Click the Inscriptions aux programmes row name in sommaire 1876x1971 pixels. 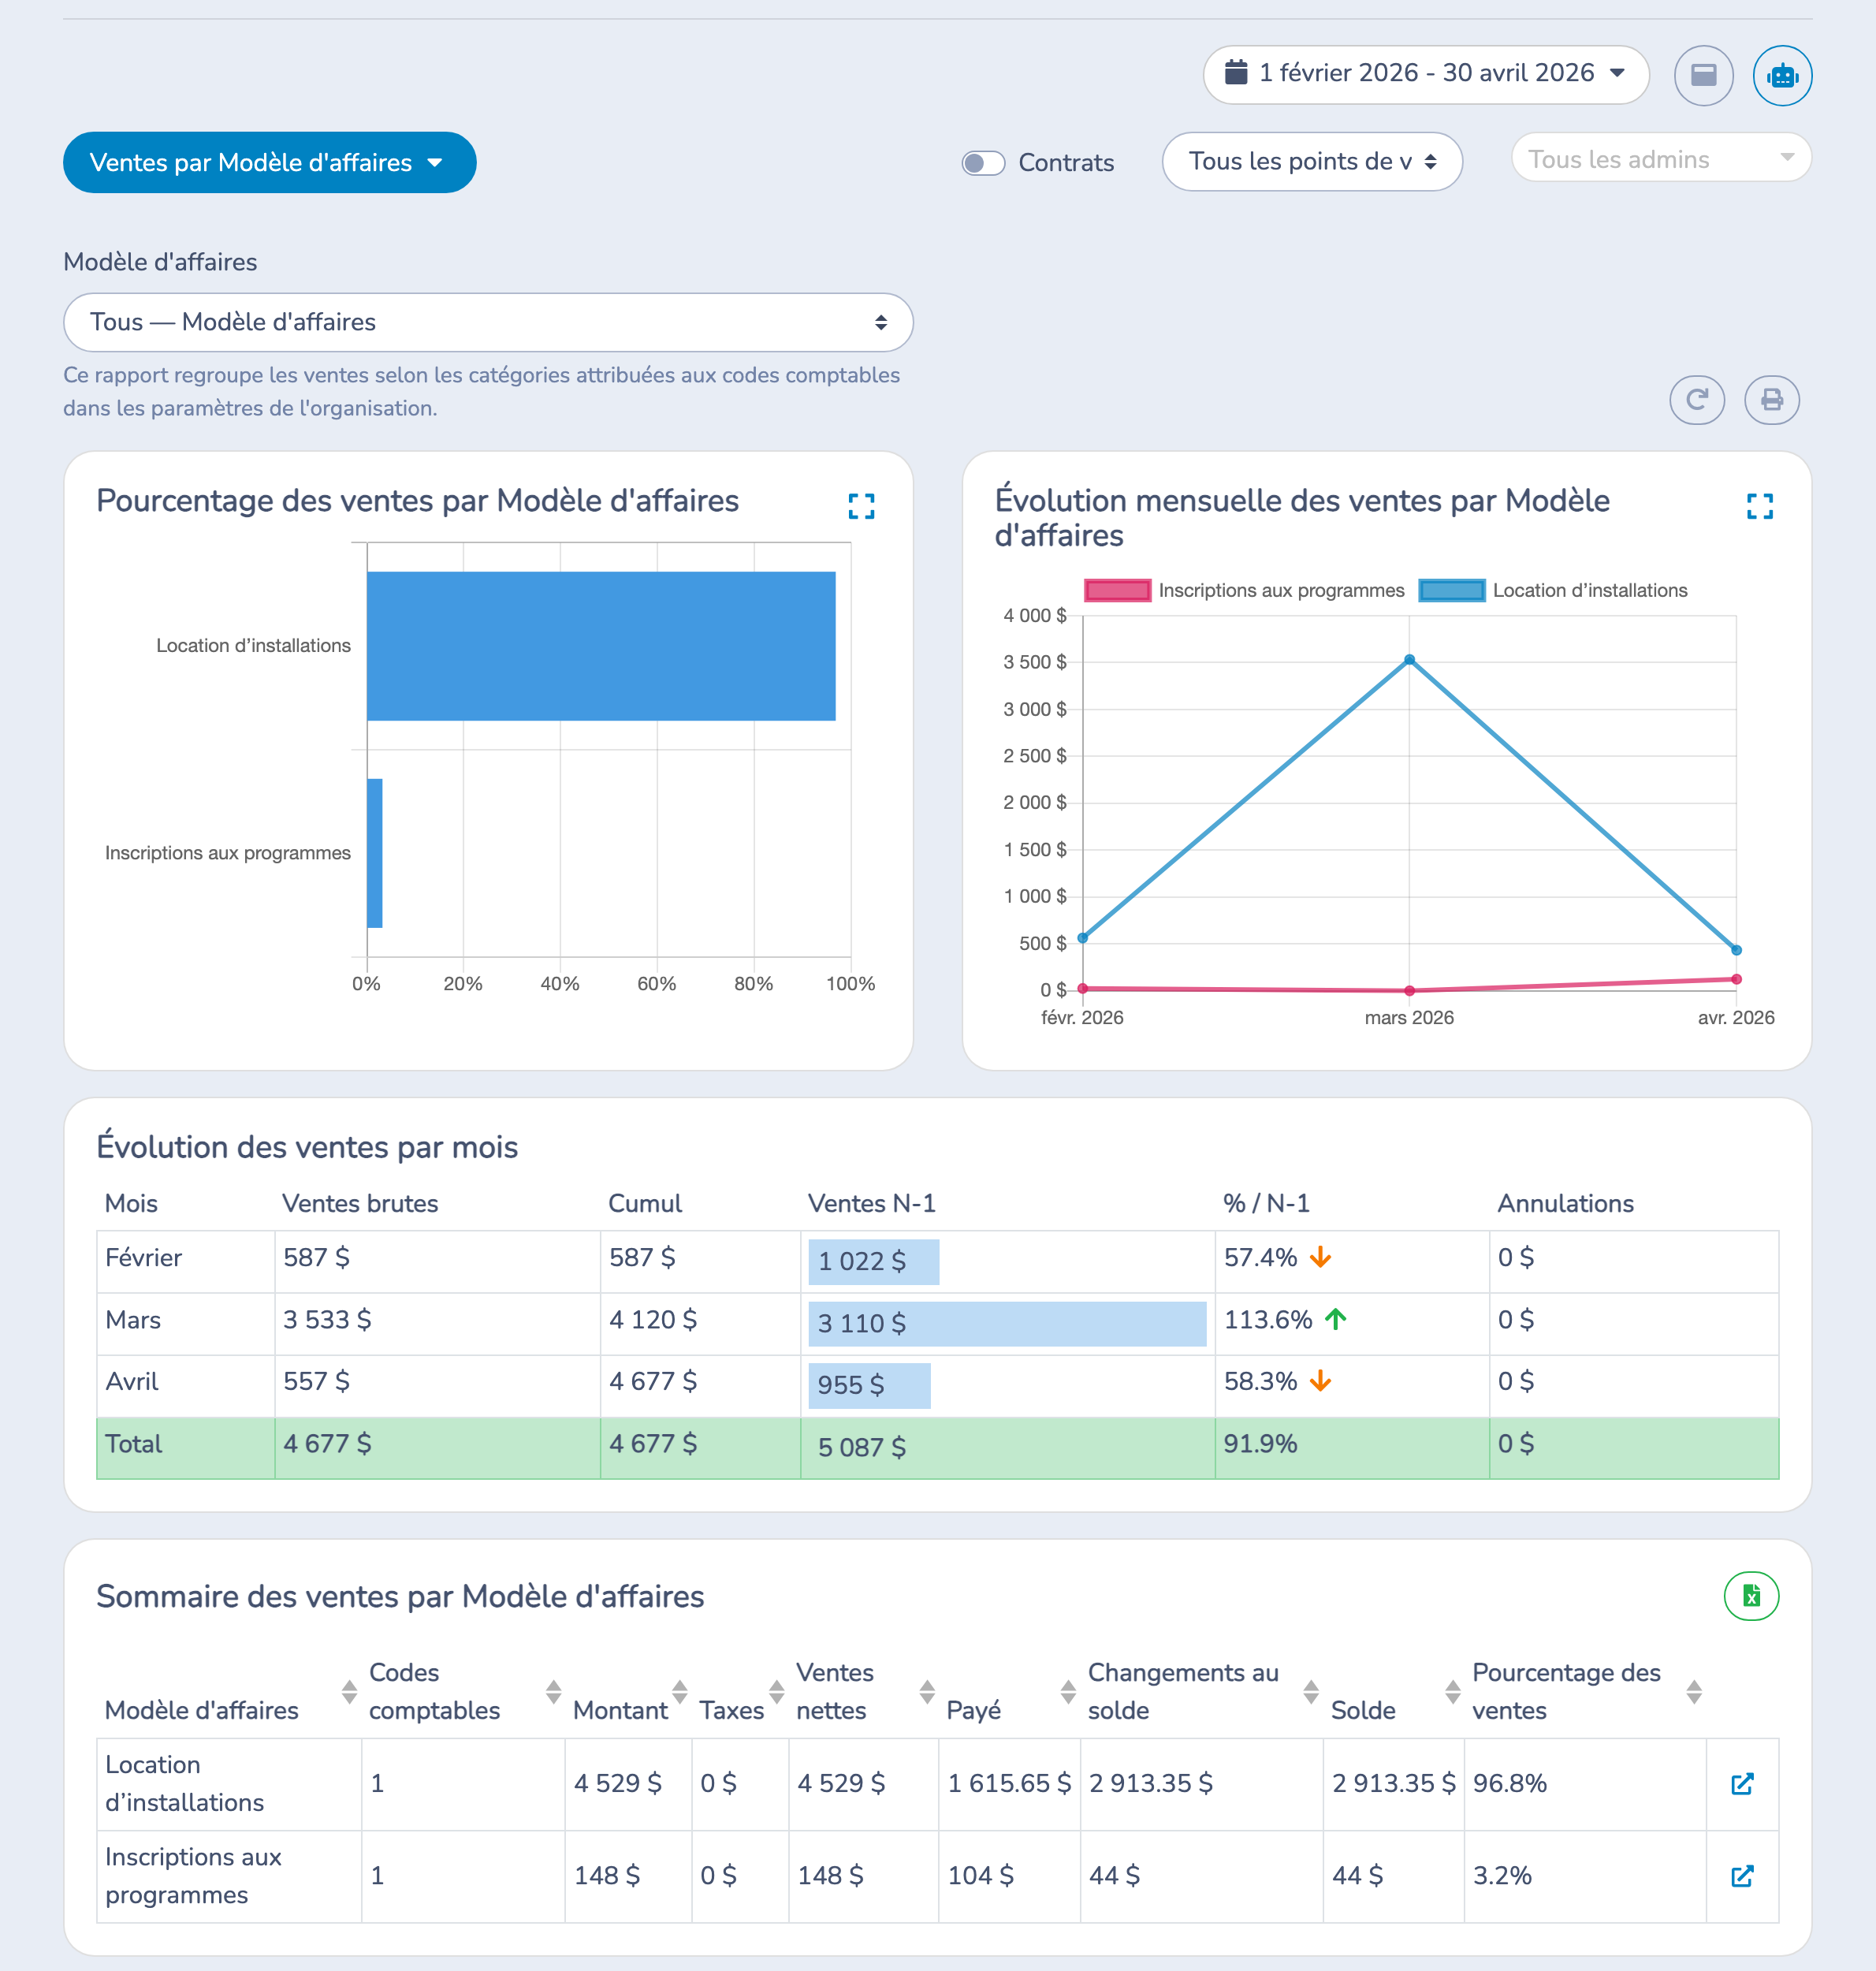pyautogui.click(x=193, y=1875)
